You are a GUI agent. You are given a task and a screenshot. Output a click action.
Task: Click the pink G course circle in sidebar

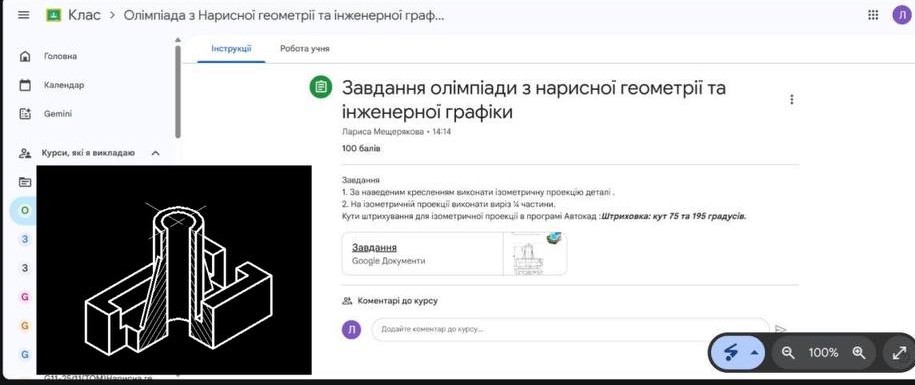pyautogui.click(x=25, y=297)
